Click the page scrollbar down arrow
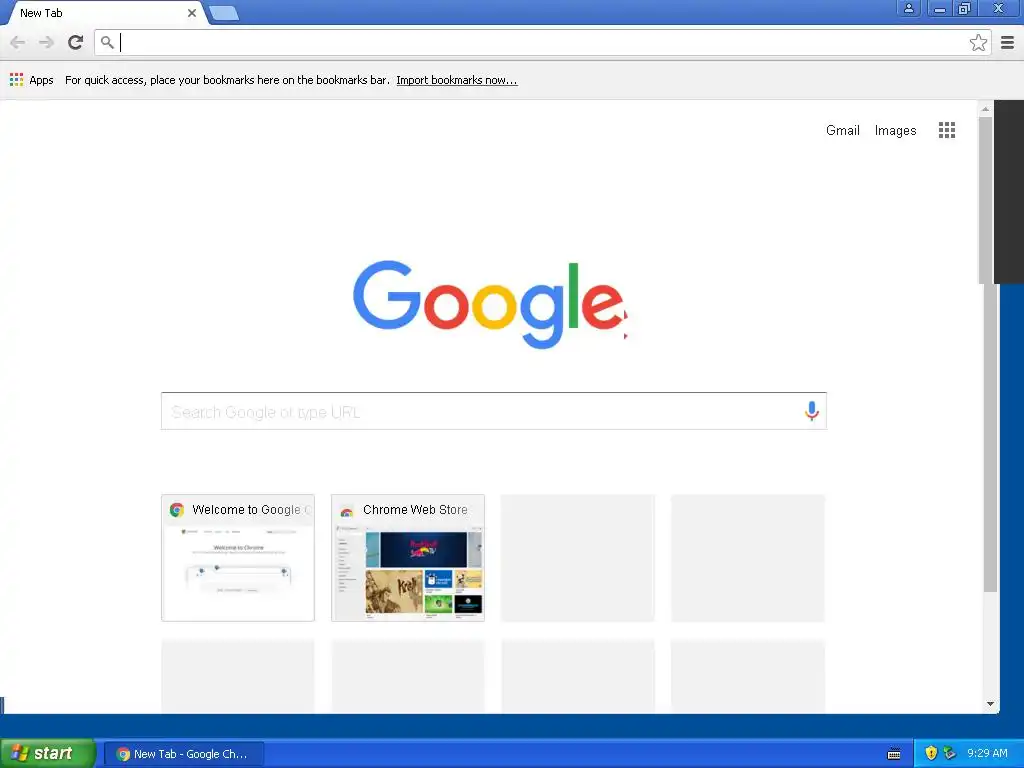Image resolution: width=1024 pixels, height=768 pixels. pos(990,704)
